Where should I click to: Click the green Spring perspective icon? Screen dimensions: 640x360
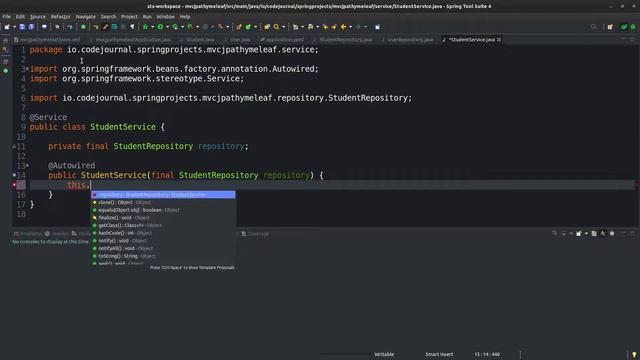click(x=624, y=27)
